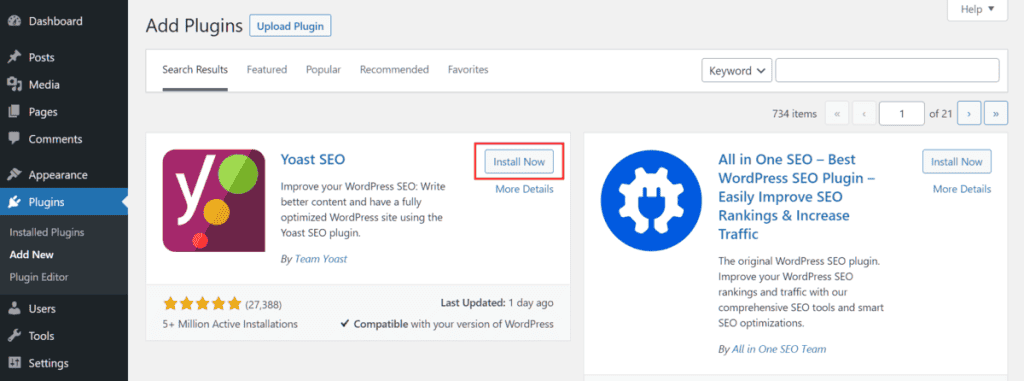Image resolution: width=1024 pixels, height=381 pixels.
Task: Click the Plugins plug icon
Action: [14, 202]
